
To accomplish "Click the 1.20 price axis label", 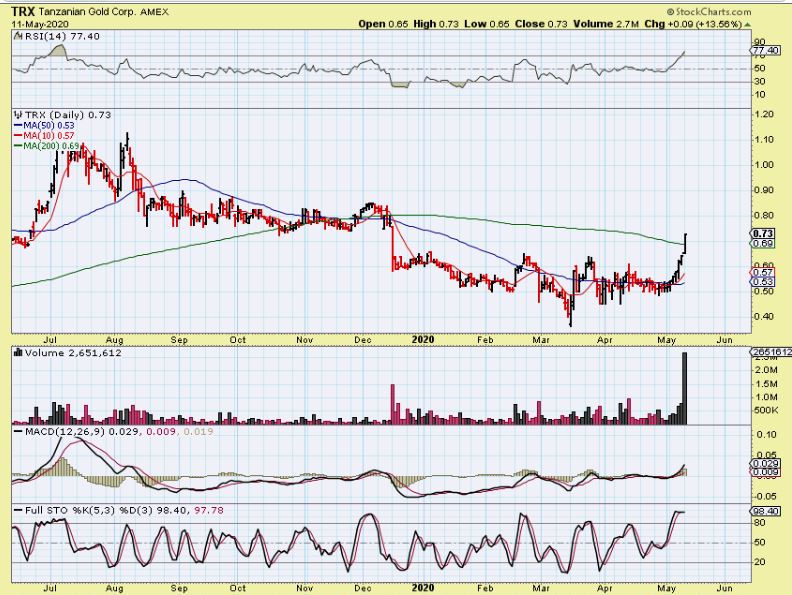I will 763,115.
